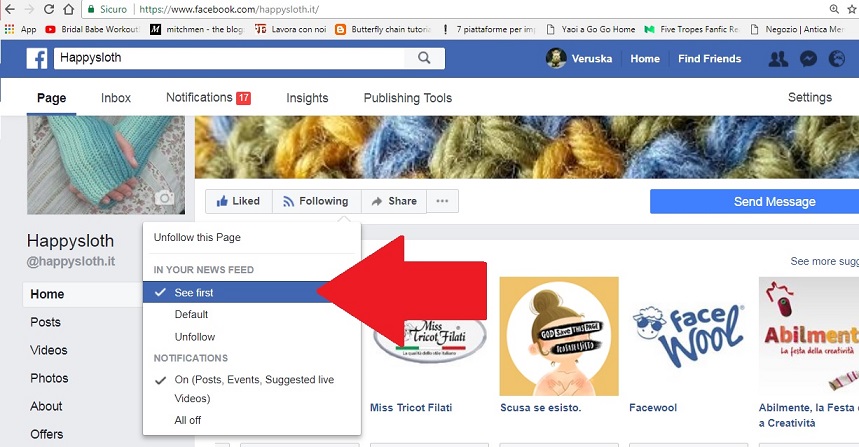This screenshot has width=859, height=447.
Task: Open Scusa se esisto page link
Action: click(541, 408)
